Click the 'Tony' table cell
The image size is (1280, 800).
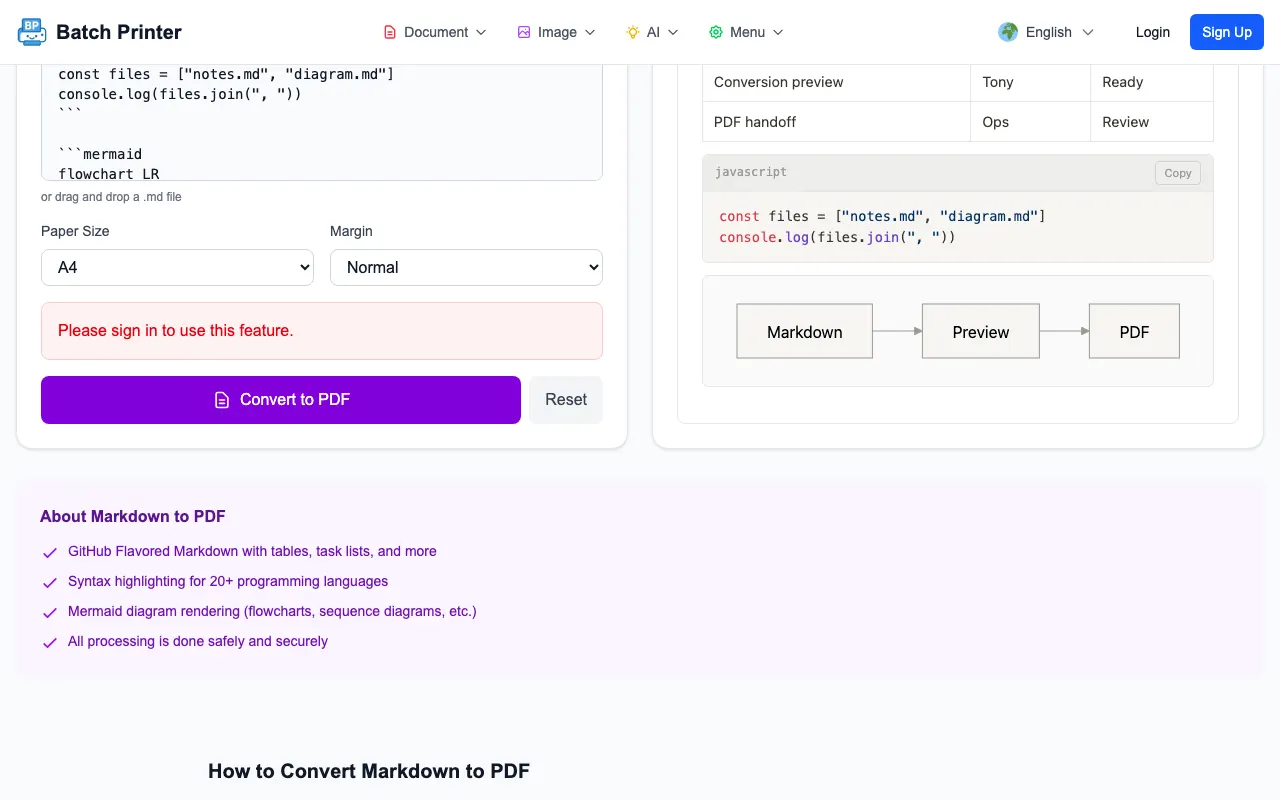[1030, 82]
